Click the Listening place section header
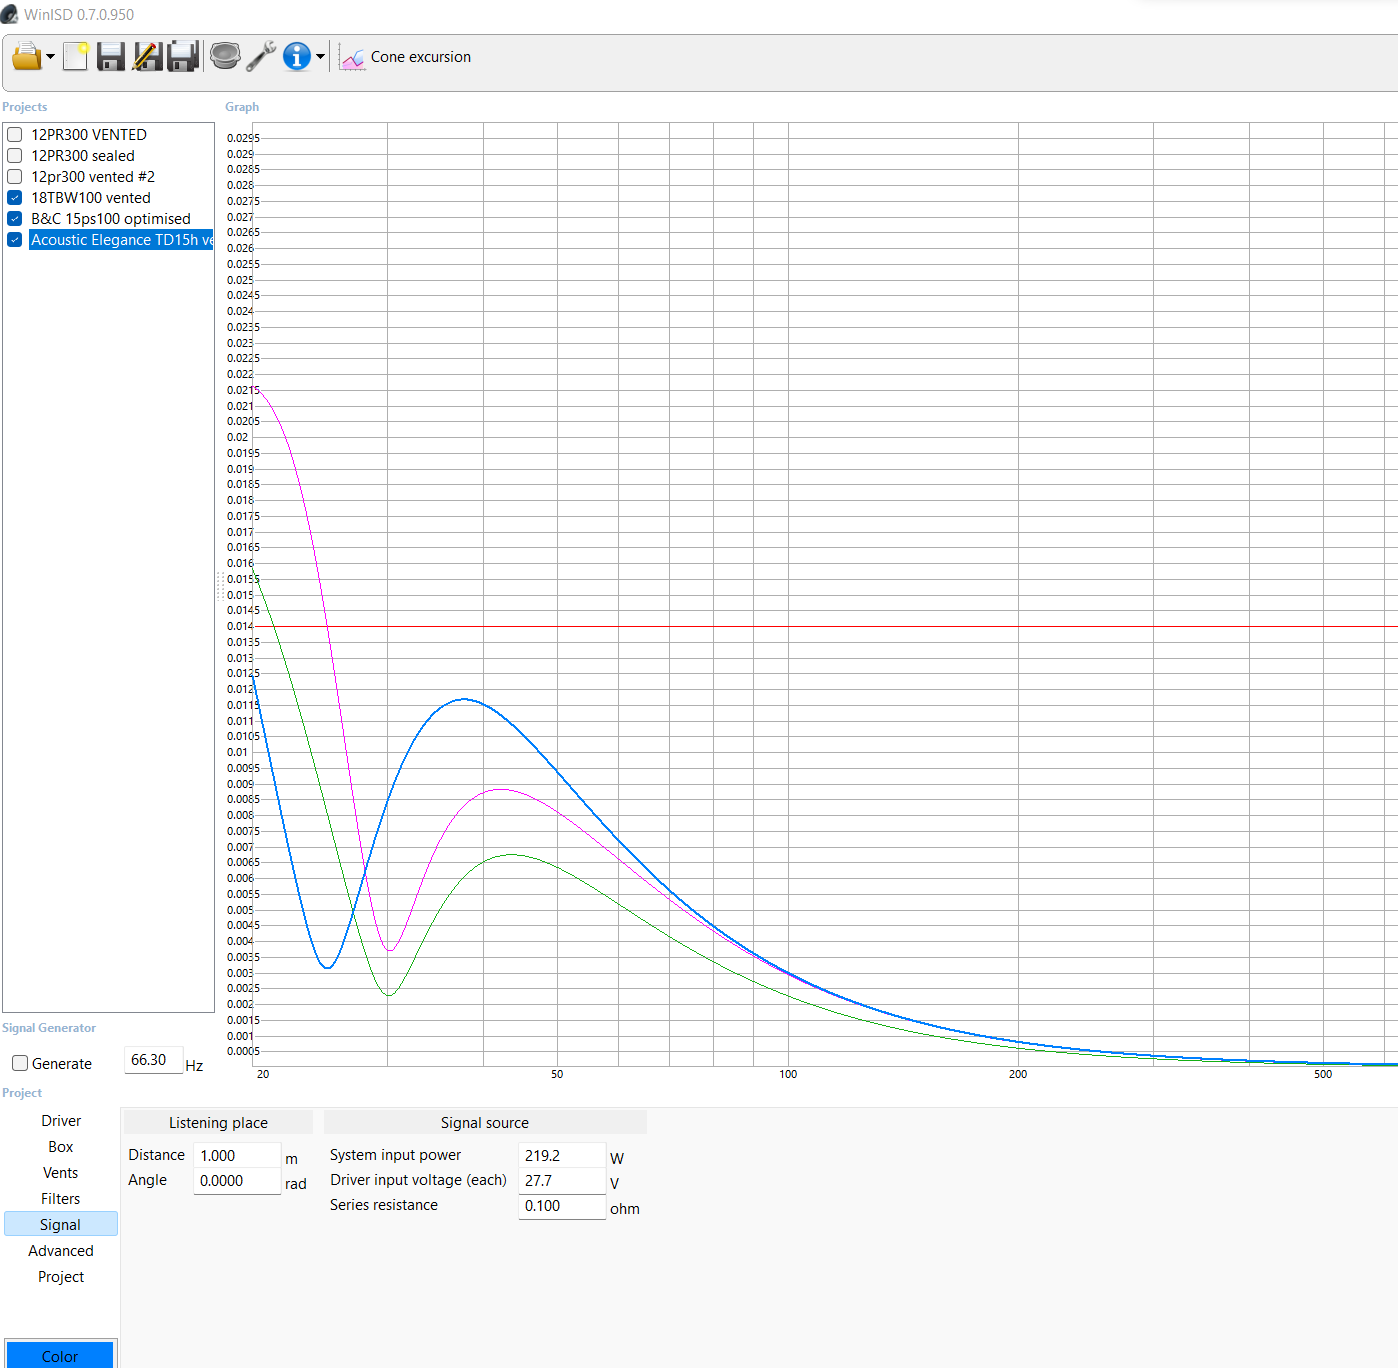The image size is (1398, 1368). tap(218, 1123)
